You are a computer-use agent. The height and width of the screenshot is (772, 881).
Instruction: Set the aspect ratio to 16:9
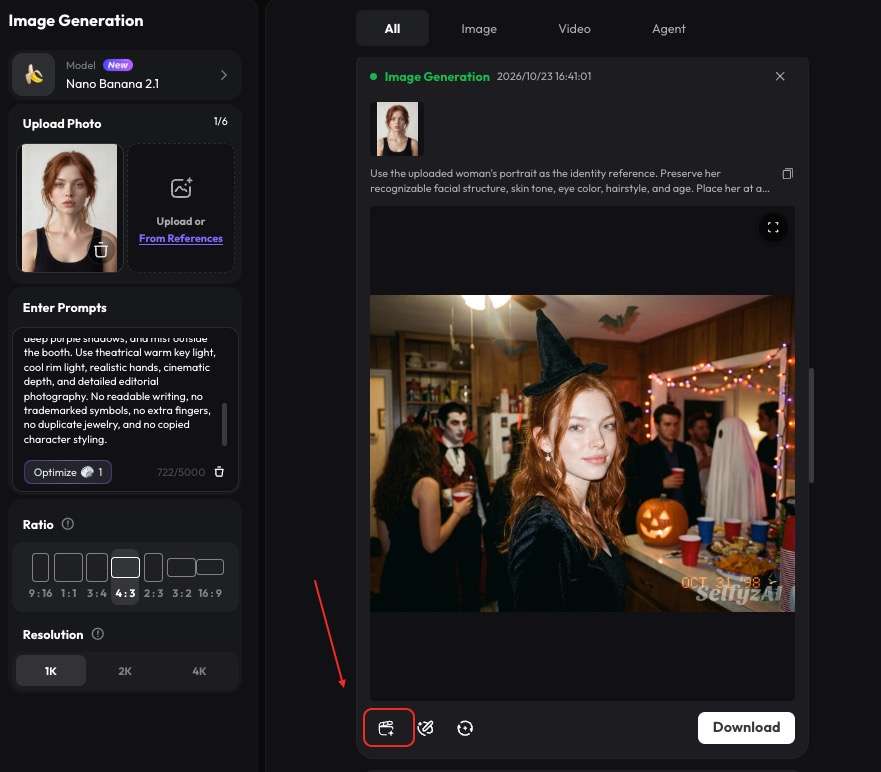click(210, 575)
